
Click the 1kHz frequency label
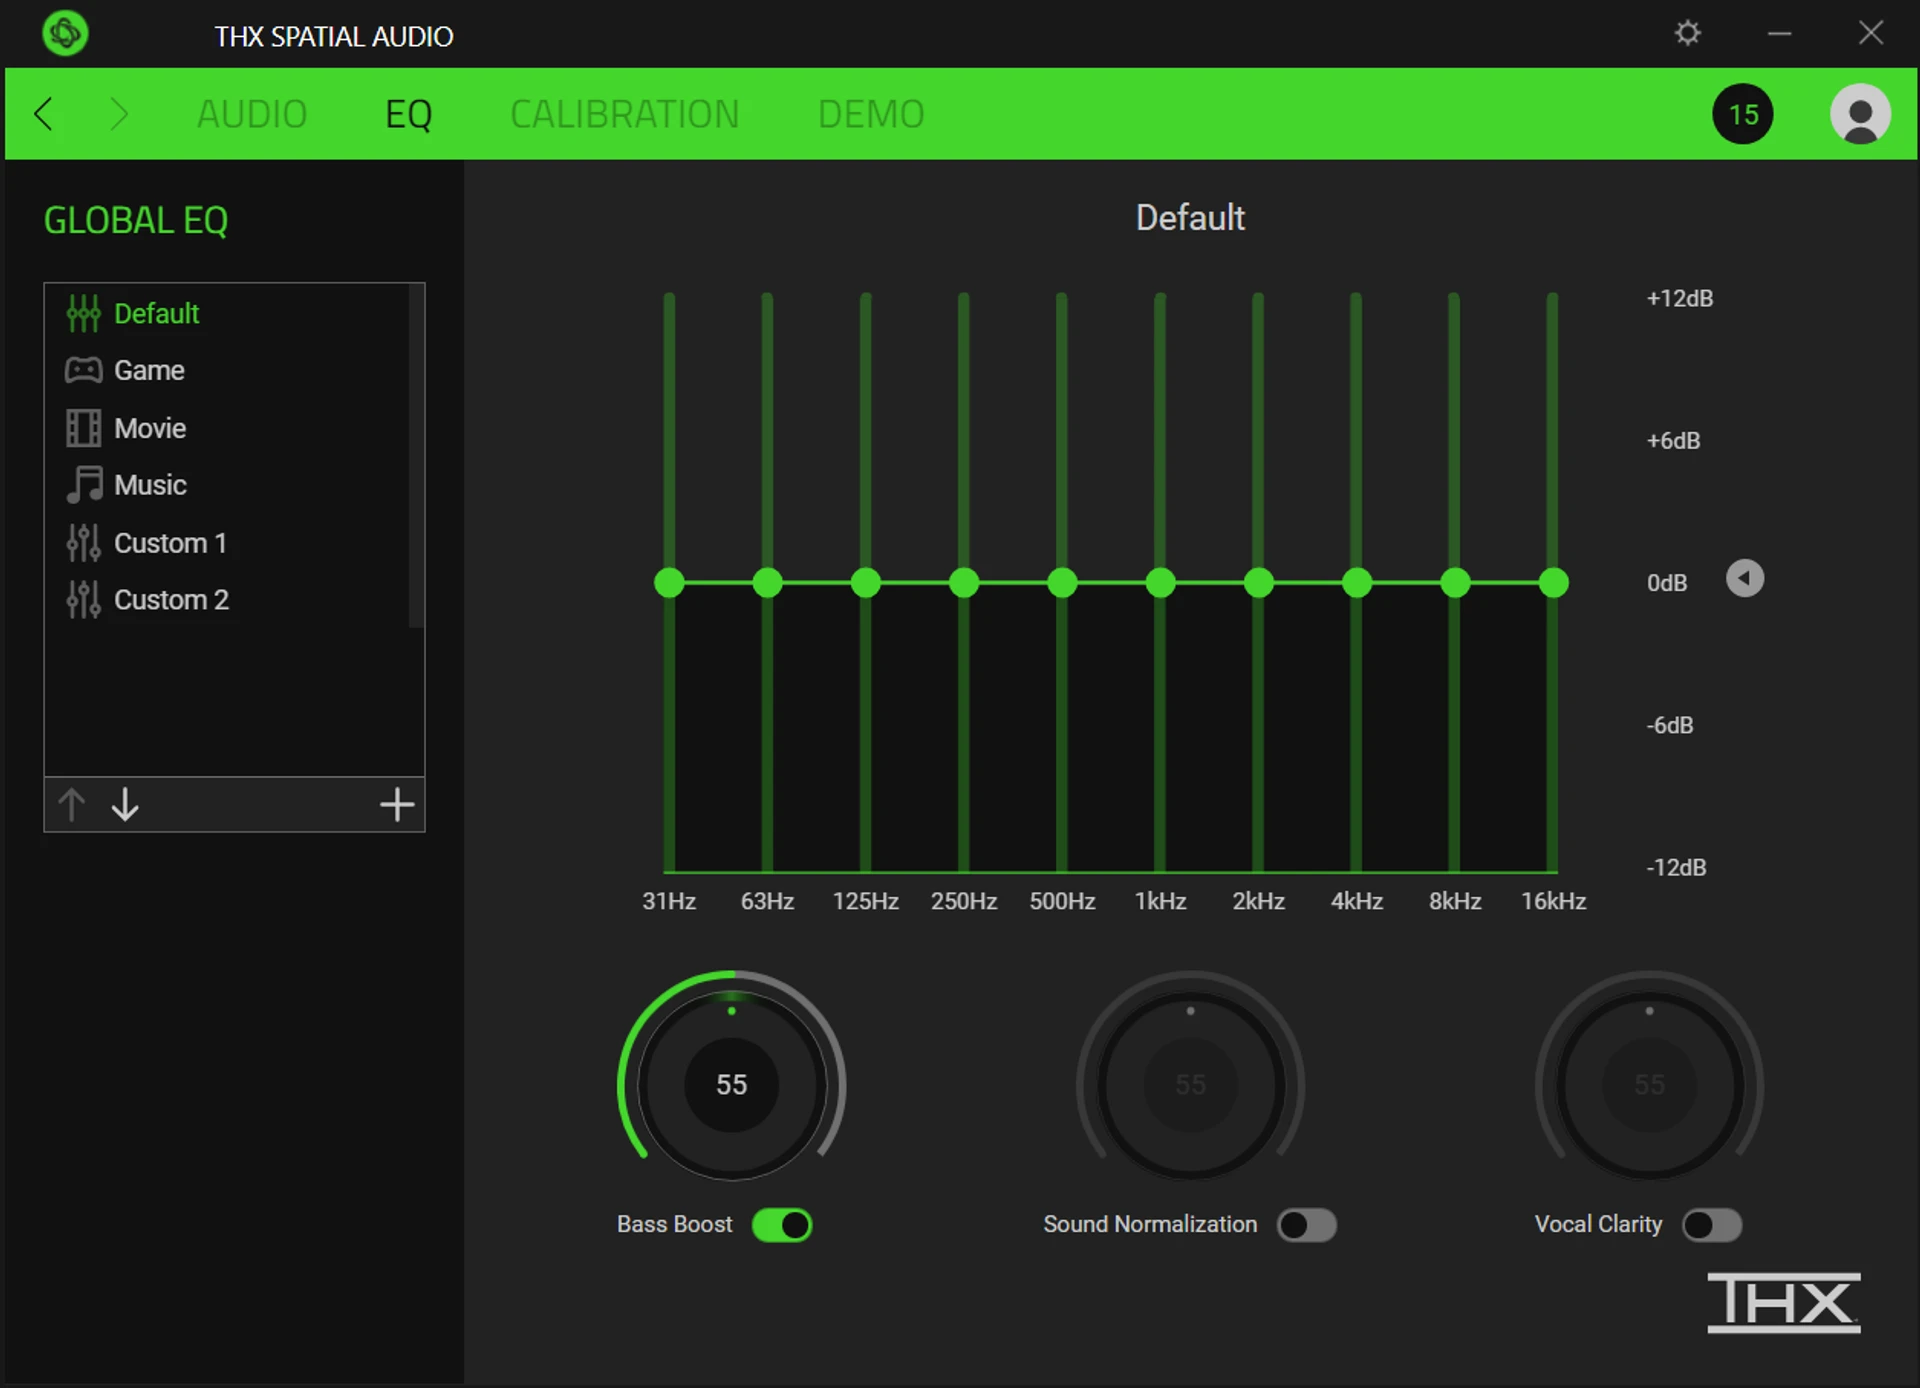1160,902
